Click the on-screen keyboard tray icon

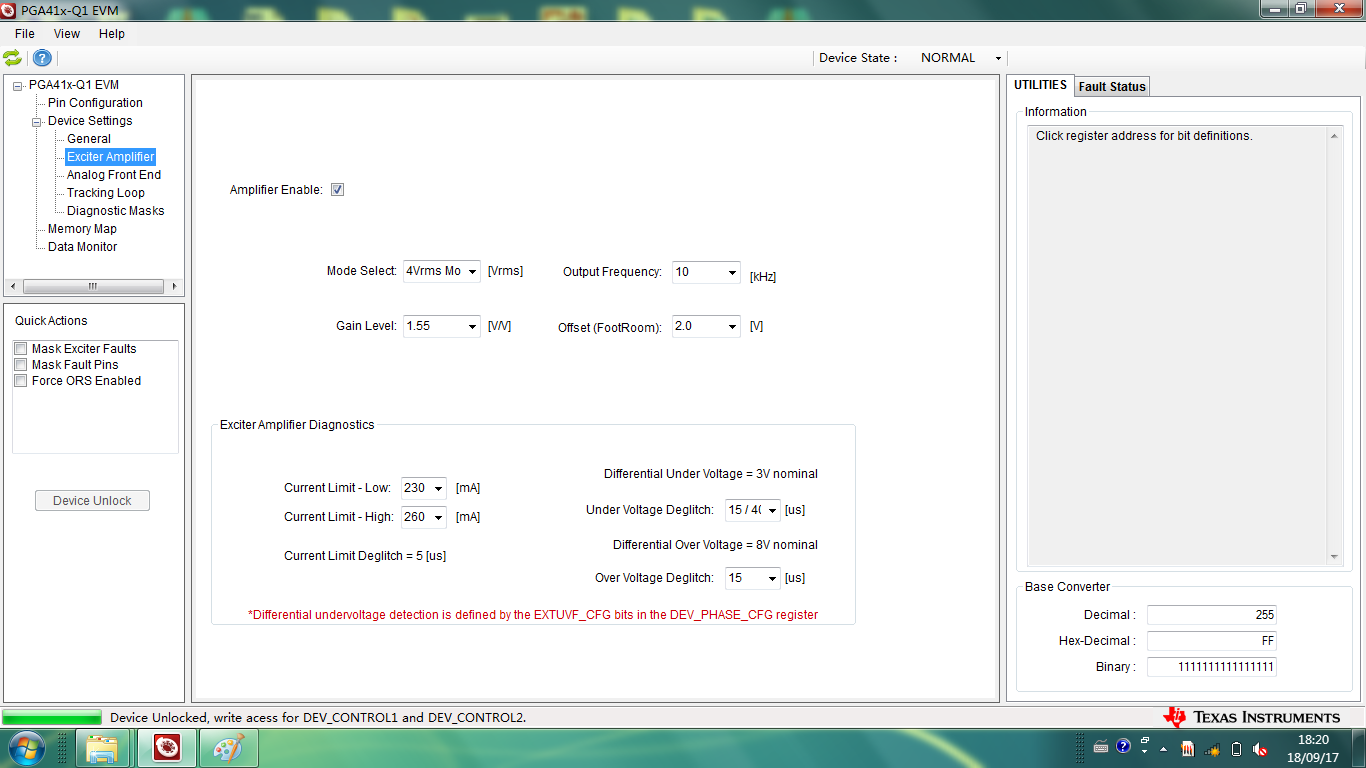(1101, 748)
